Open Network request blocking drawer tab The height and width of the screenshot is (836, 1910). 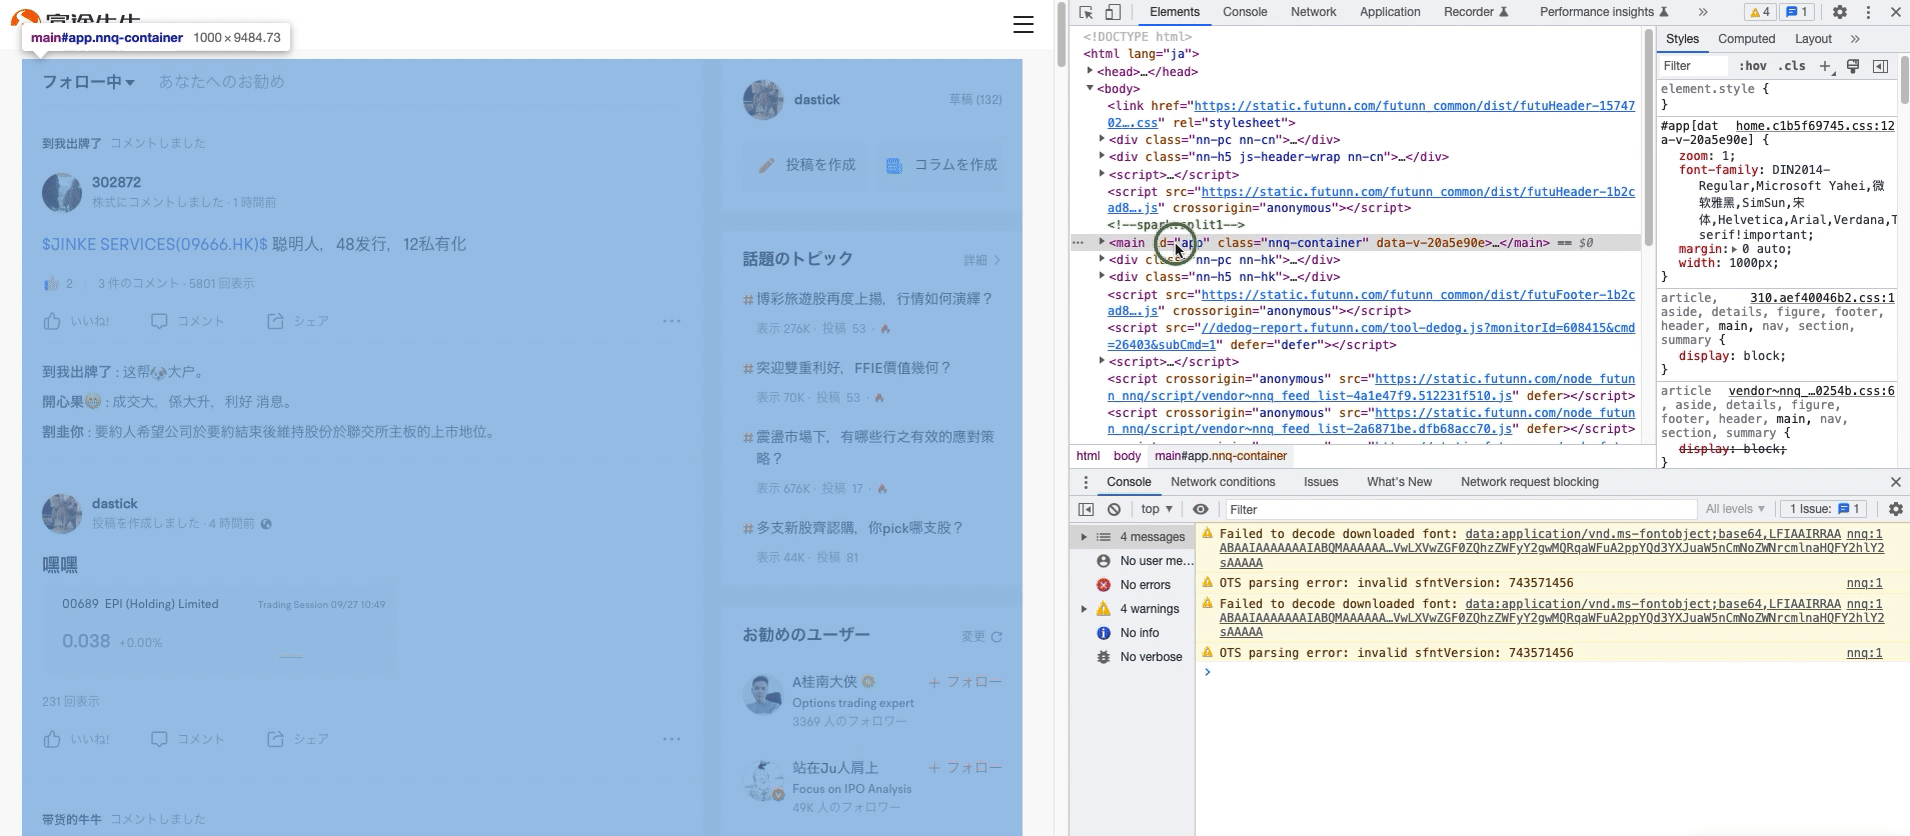(1529, 482)
